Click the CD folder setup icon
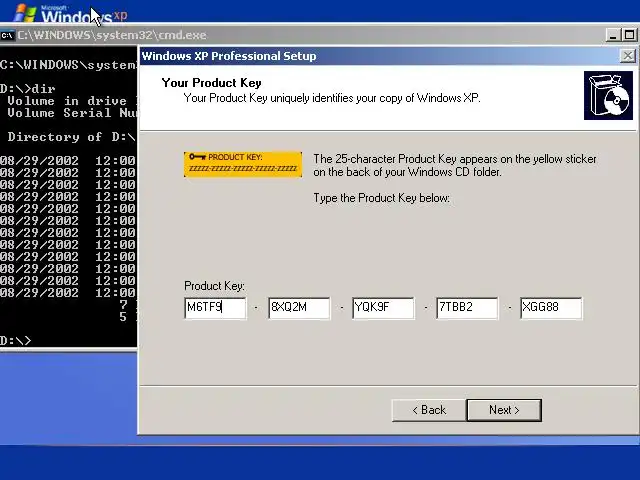Screen dimensions: 640x480 (x=608, y=96)
